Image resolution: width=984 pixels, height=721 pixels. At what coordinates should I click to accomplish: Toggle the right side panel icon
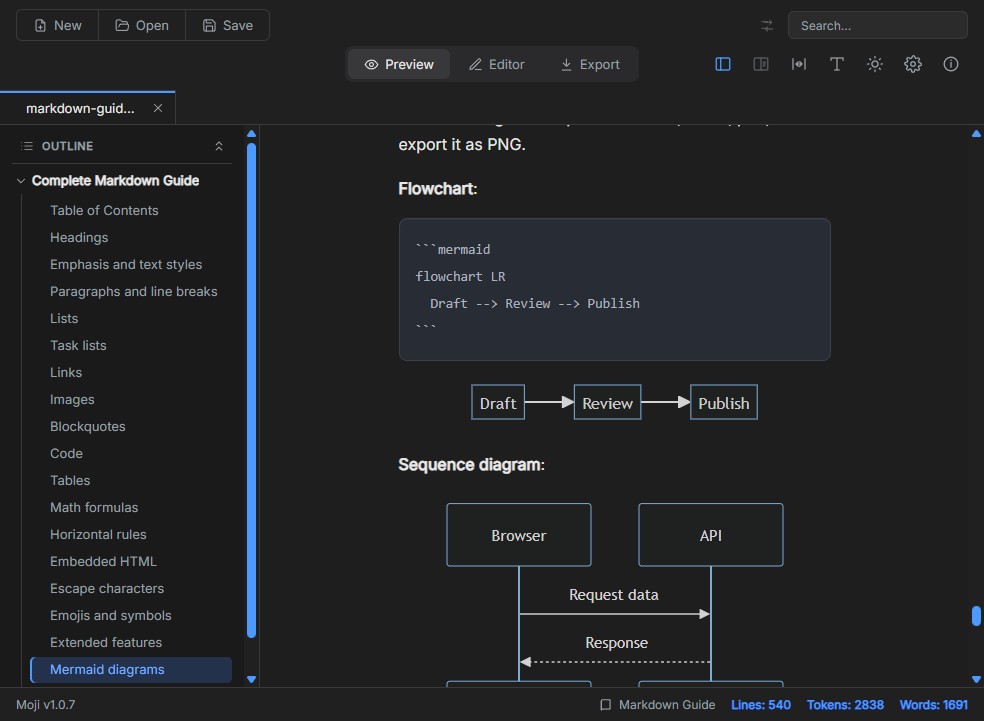coord(761,64)
